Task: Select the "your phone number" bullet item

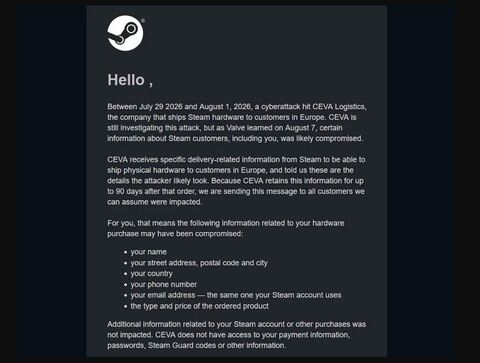Action: pyautogui.click(x=163, y=284)
